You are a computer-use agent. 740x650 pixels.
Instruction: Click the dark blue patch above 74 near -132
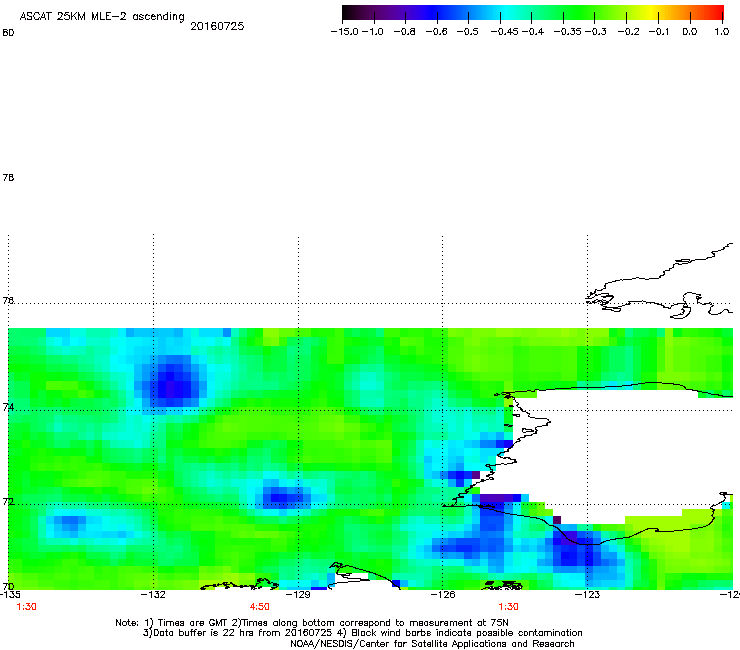(x=172, y=383)
